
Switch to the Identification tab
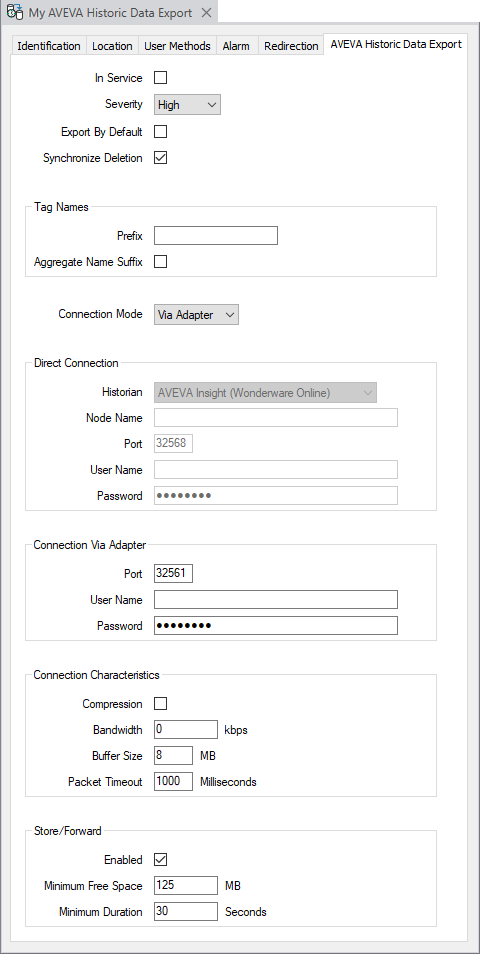tap(49, 46)
